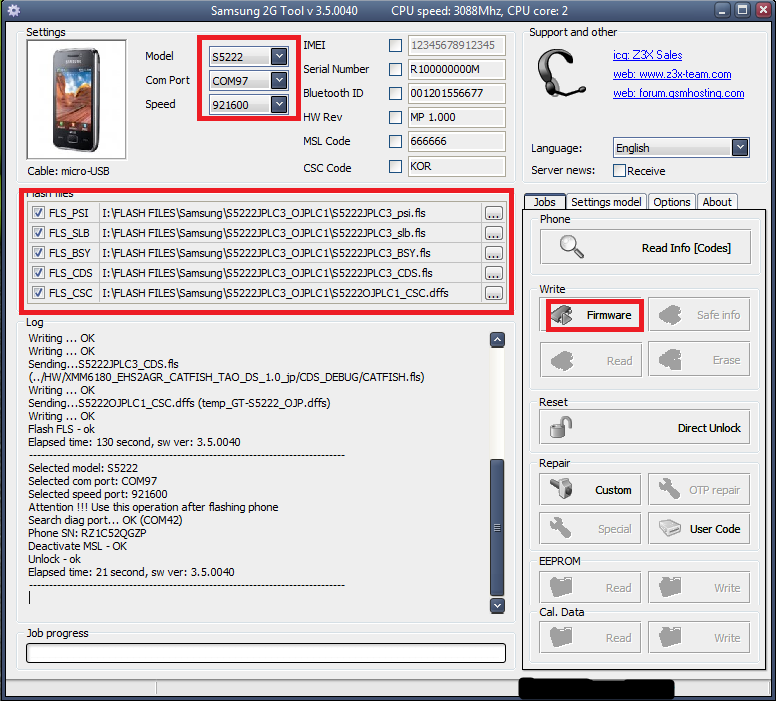Uncheck the FLS_BSY flash file
Viewport: 776px width, 701px height.
[38, 253]
